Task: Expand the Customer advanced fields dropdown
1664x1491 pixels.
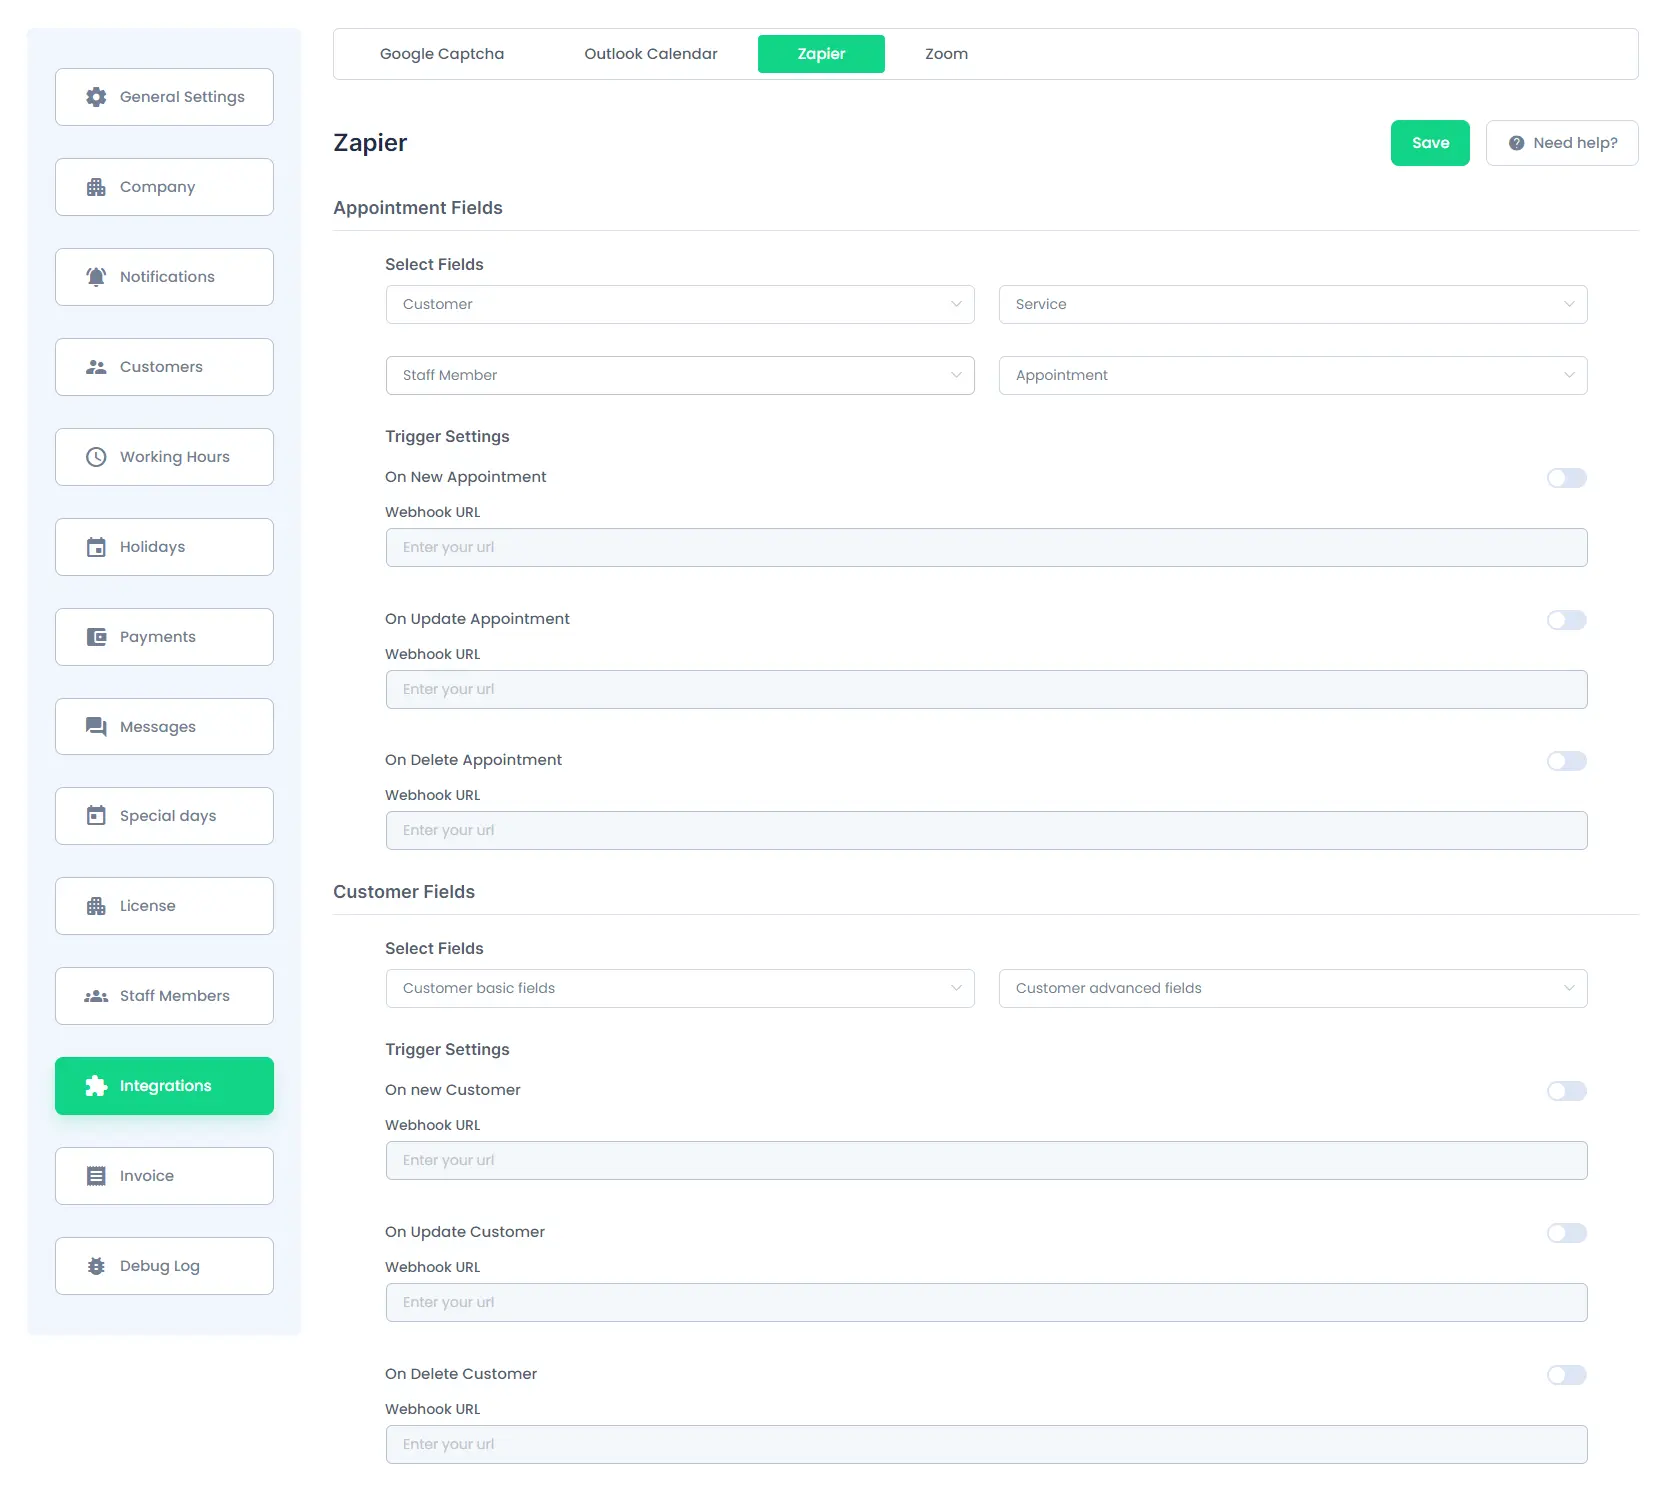Action: click(x=1292, y=988)
